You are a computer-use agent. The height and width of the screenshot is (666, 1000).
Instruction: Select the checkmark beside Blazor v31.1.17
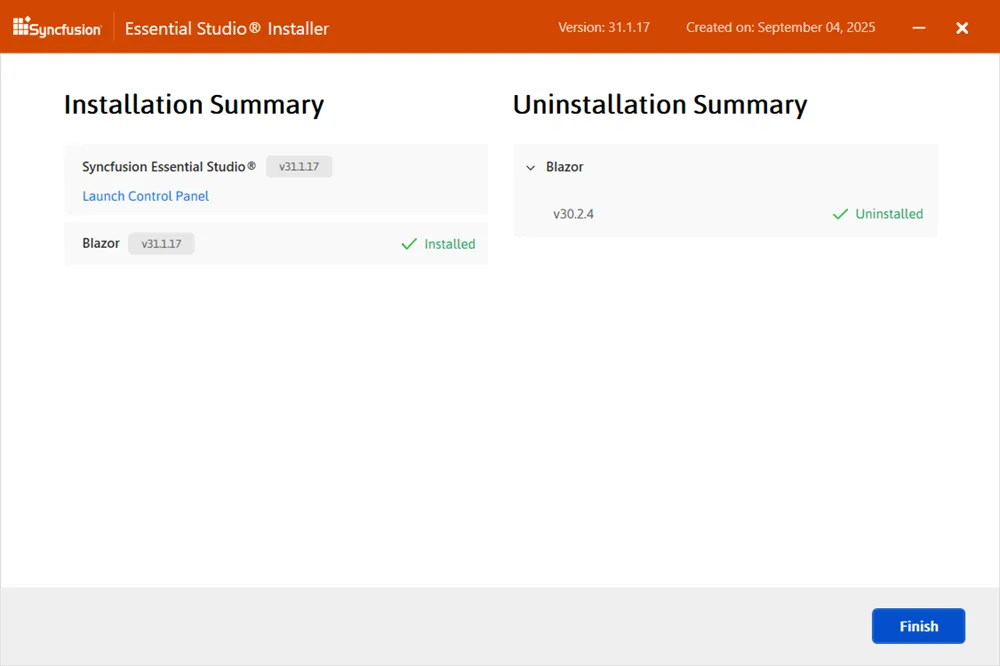tap(408, 243)
